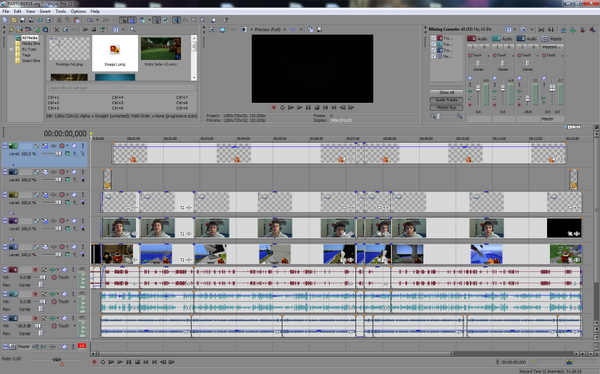Click the timeline ruler at the 00:05:00 marker
Screen dimensions: 600x374
pyautogui.click(x=280, y=138)
